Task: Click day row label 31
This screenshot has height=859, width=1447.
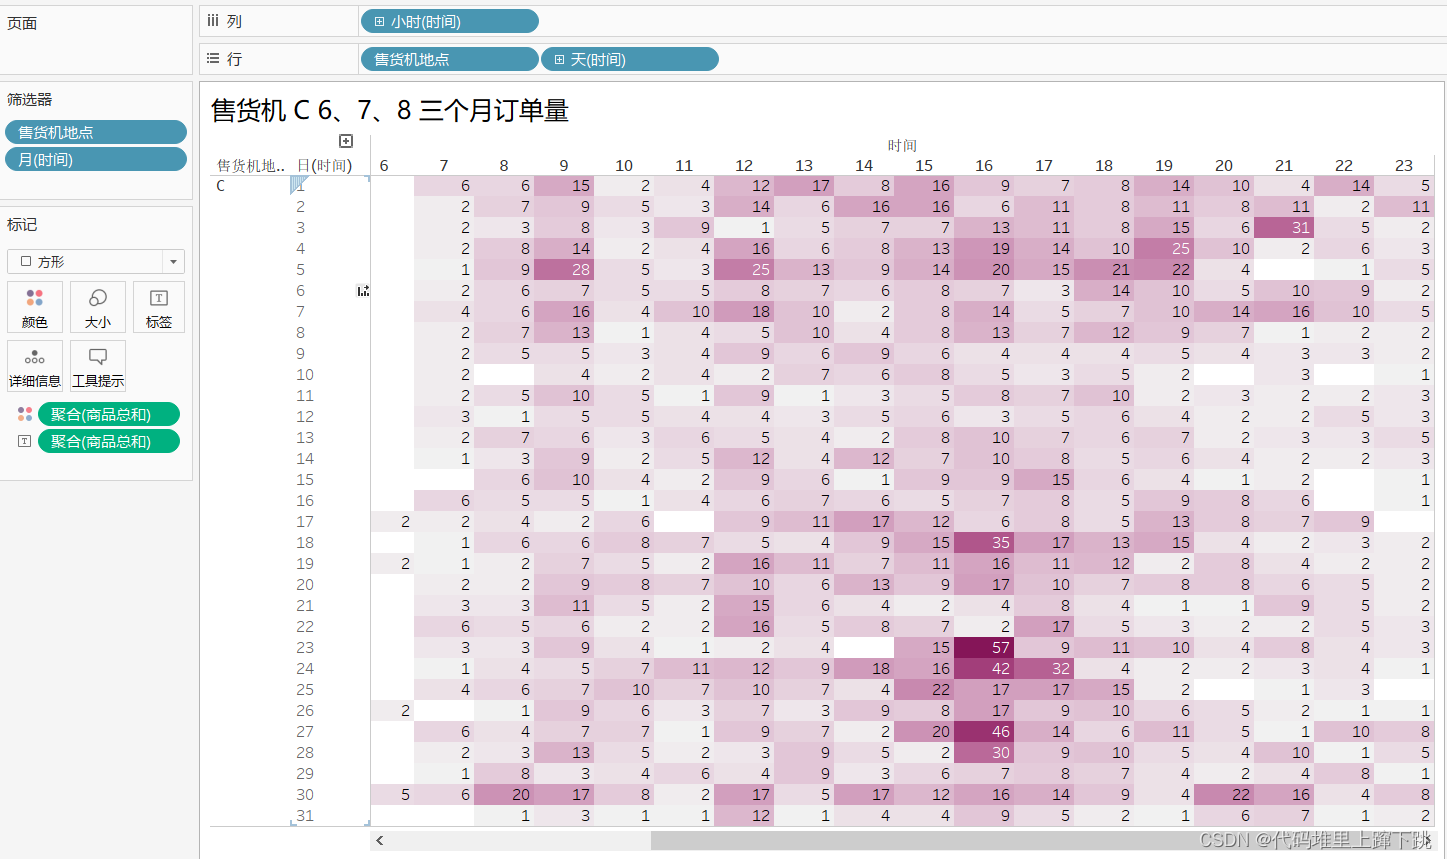Action: tap(305, 816)
